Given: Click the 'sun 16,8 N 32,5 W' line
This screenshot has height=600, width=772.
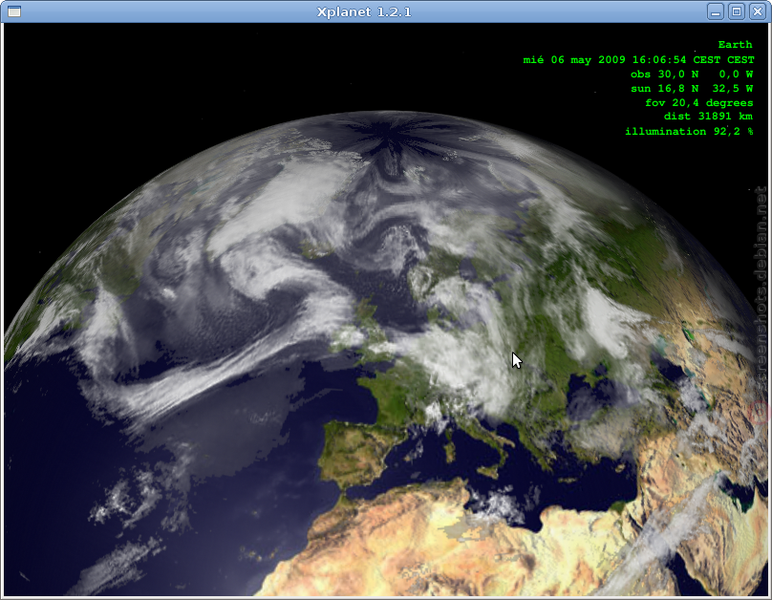Looking at the screenshot, I should 691,89.
